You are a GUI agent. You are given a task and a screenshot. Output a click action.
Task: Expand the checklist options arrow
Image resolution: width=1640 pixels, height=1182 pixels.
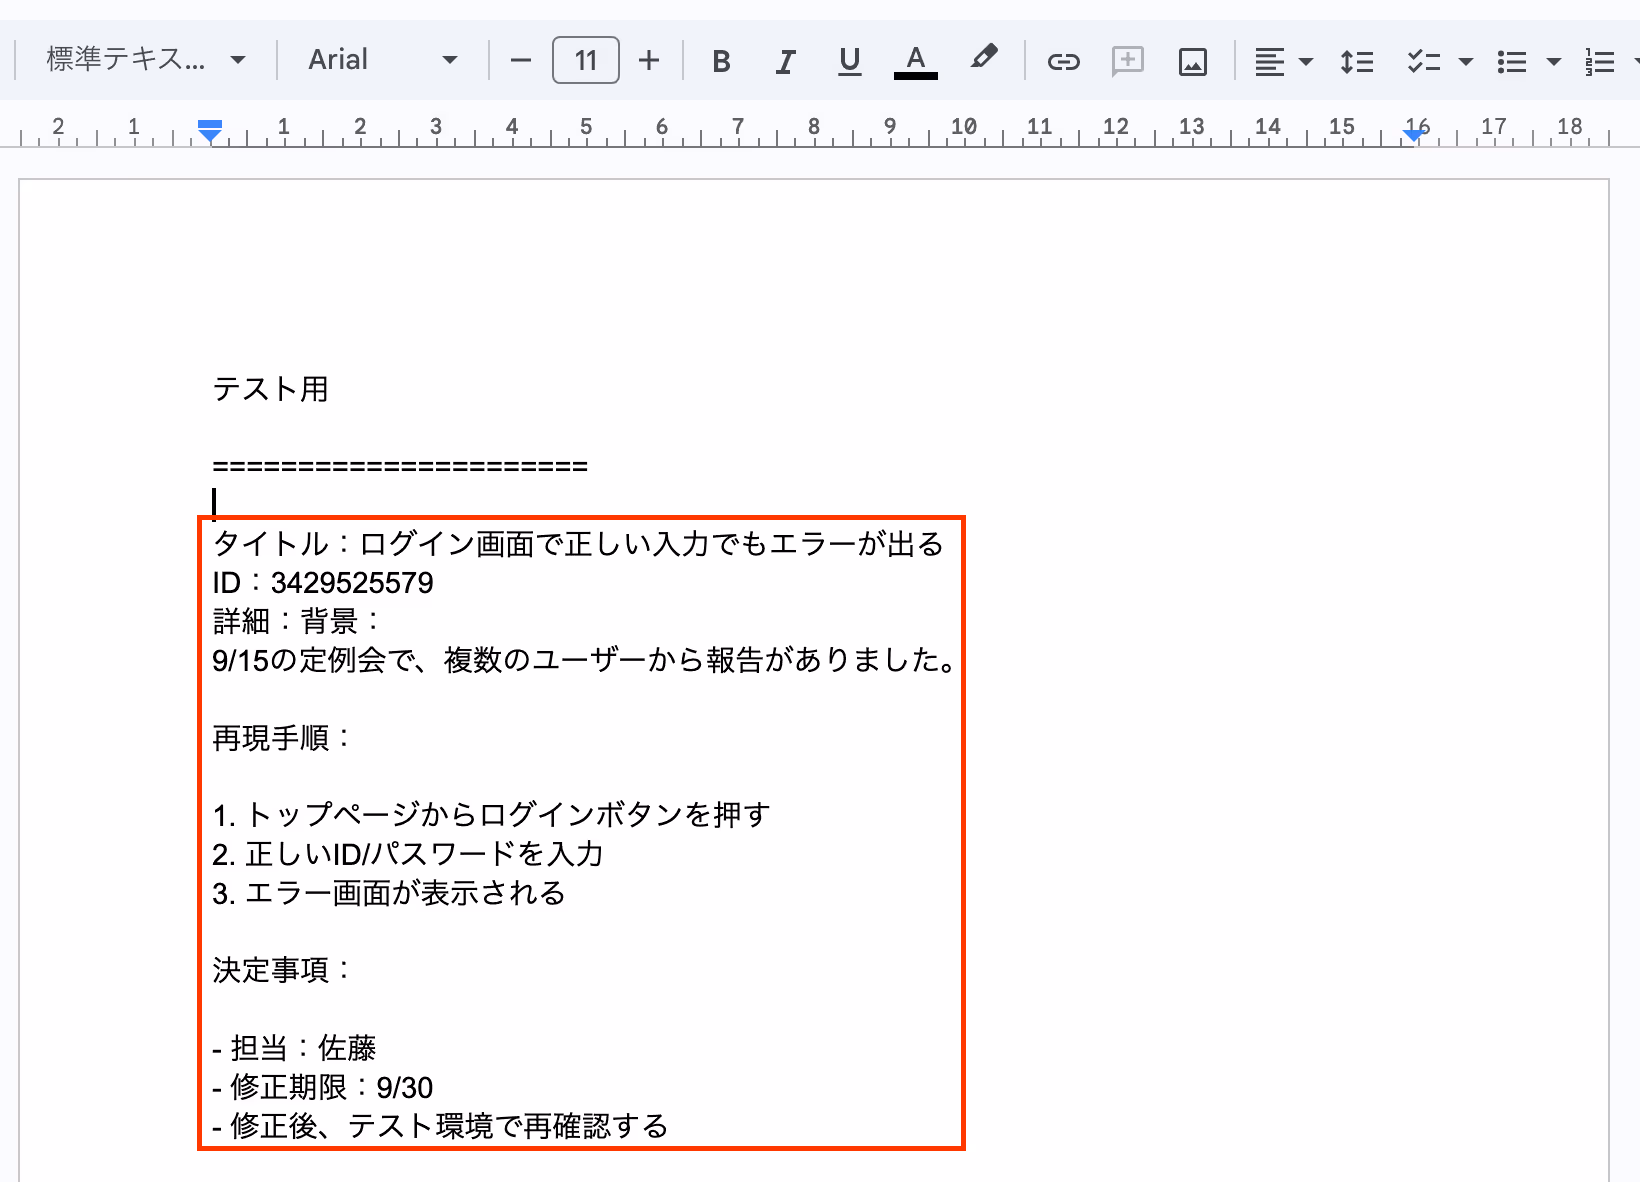(x=1465, y=61)
